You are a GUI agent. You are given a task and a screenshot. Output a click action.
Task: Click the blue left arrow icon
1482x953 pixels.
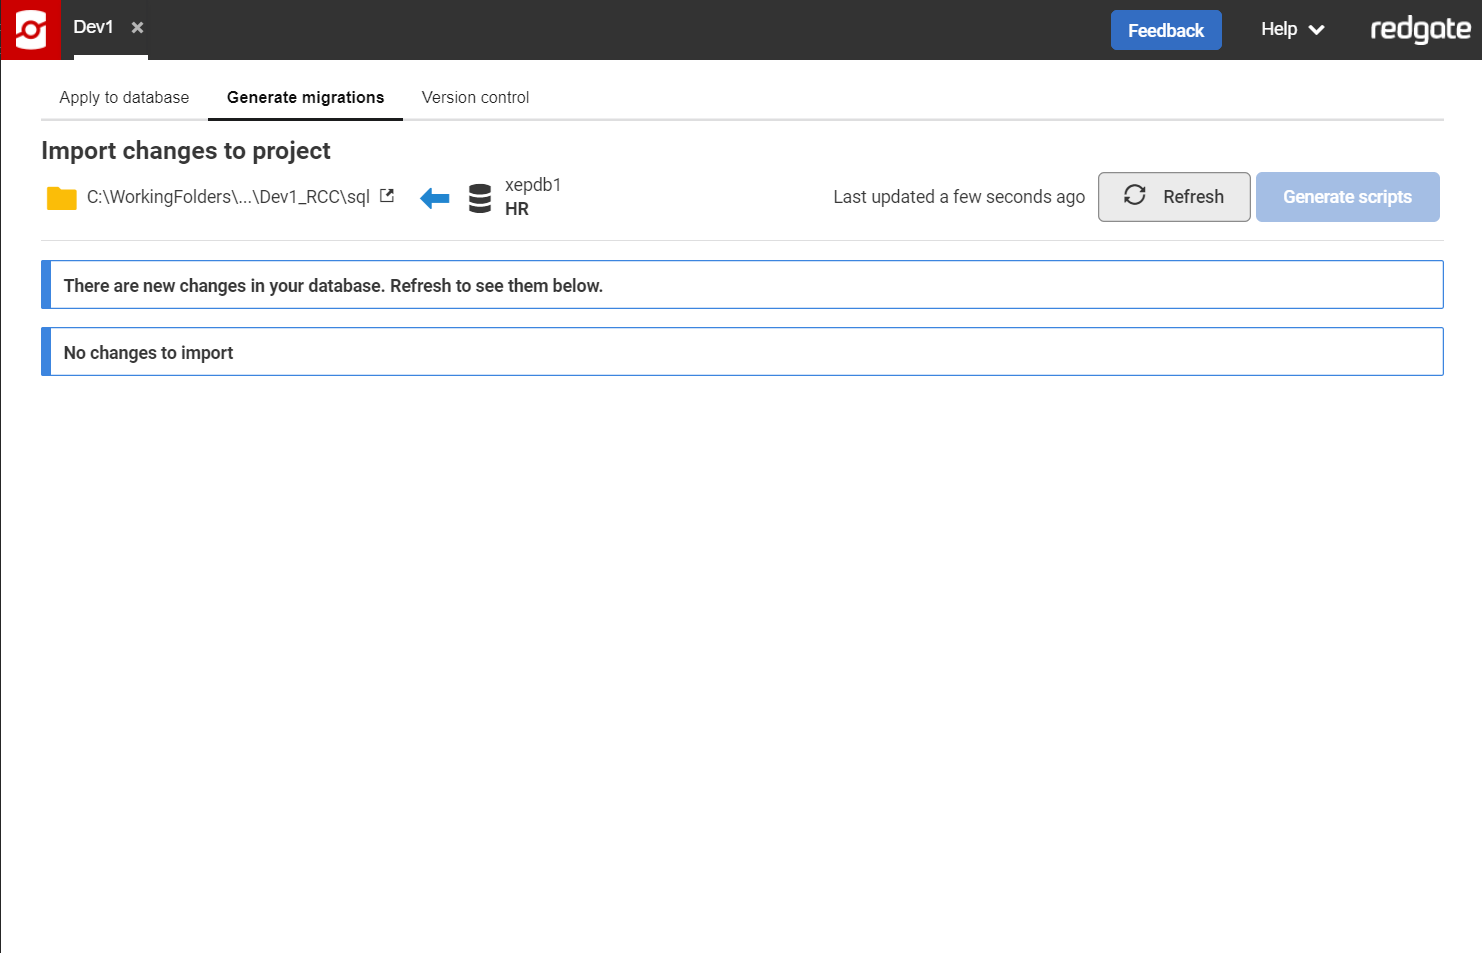pyautogui.click(x=435, y=198)
